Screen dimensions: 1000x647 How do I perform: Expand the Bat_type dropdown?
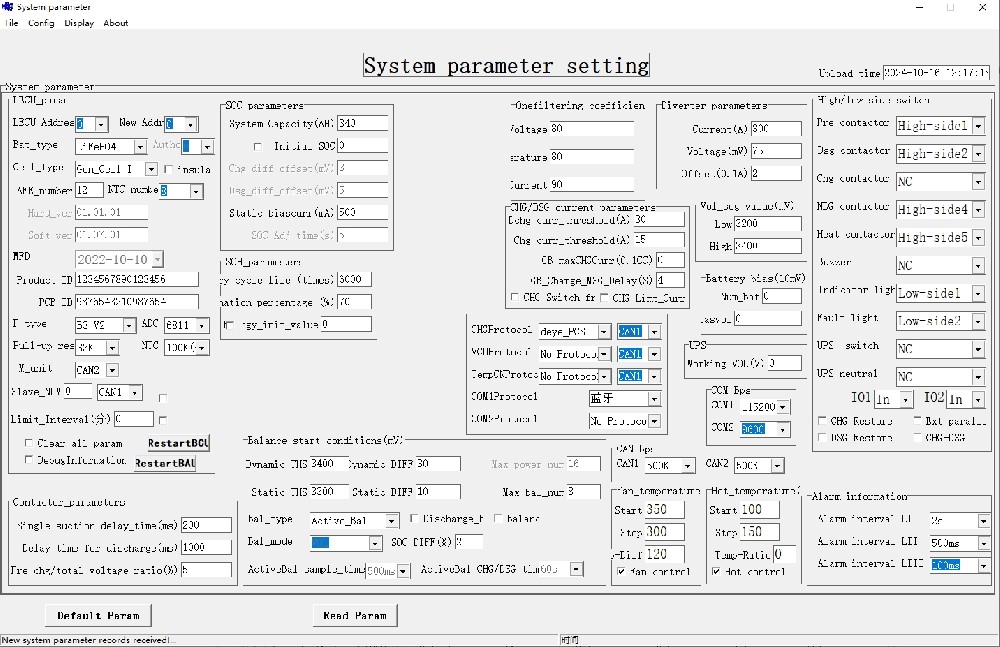[x=140, y=147]
